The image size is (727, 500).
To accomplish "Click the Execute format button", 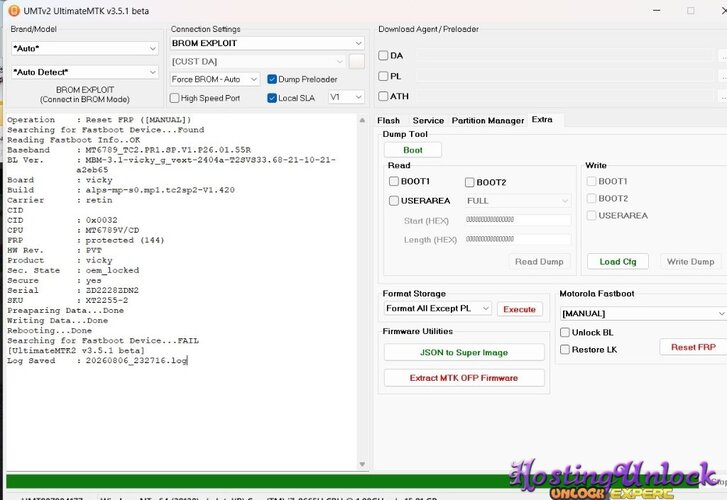I will pyautogui.click(x=519, y=309).
